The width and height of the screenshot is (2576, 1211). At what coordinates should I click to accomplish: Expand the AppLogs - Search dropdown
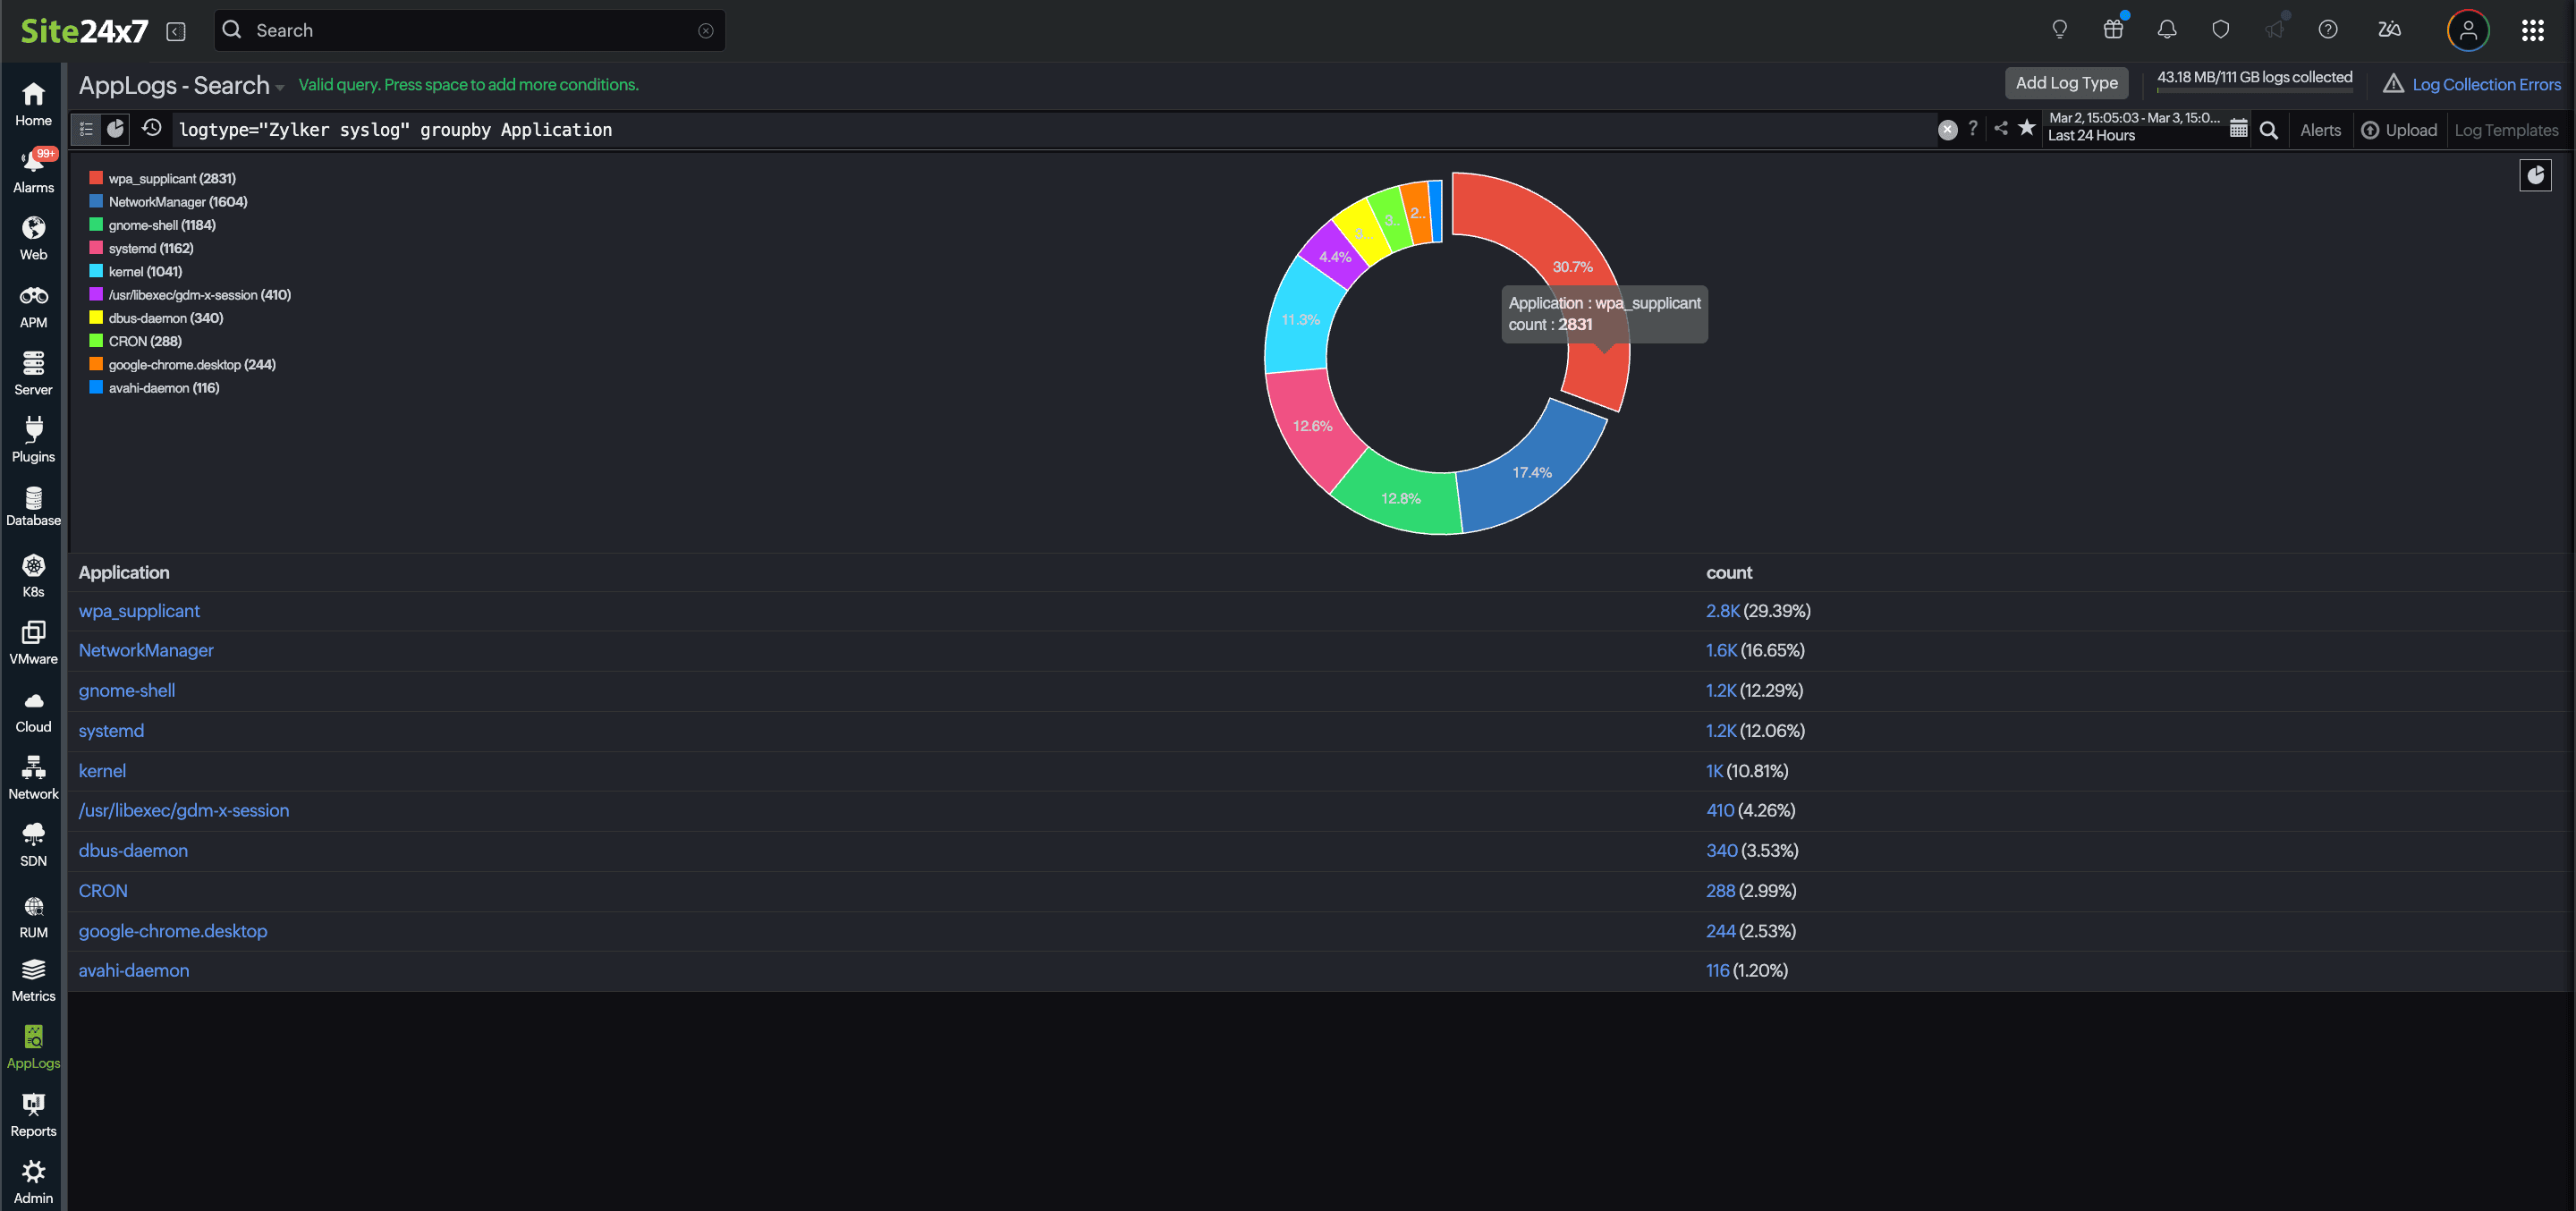coord(278,86)
